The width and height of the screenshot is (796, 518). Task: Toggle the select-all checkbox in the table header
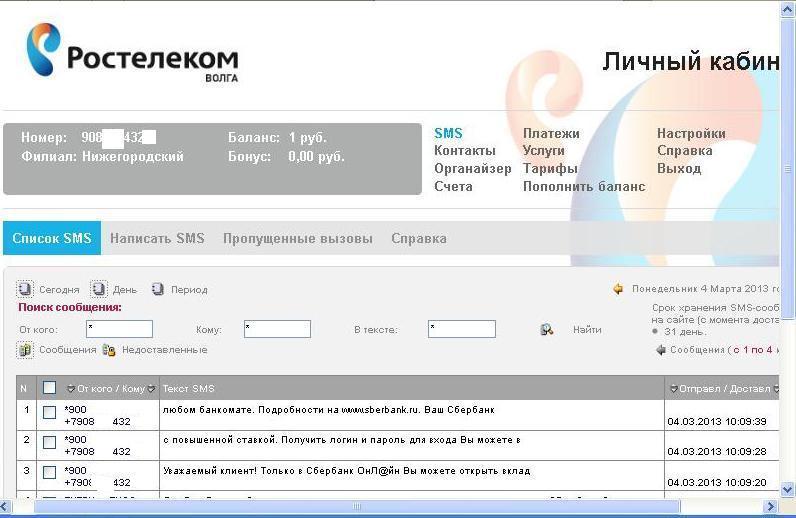pyautogui.click(x=49, y=388)
